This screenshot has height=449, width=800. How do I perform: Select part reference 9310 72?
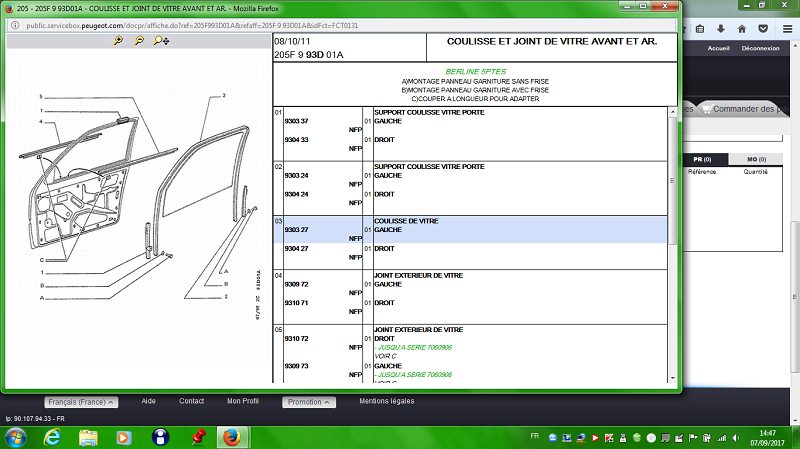(x=296, y=339)
